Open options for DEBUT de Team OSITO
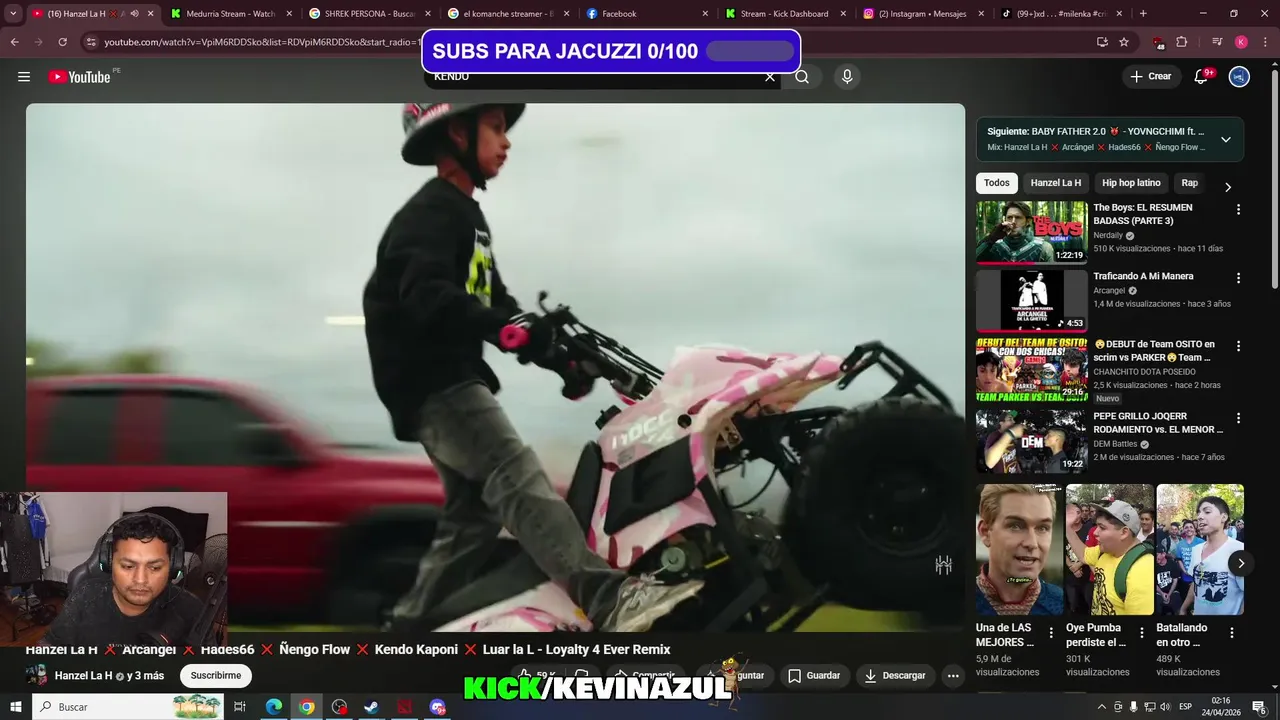 tap(1238, 346)
